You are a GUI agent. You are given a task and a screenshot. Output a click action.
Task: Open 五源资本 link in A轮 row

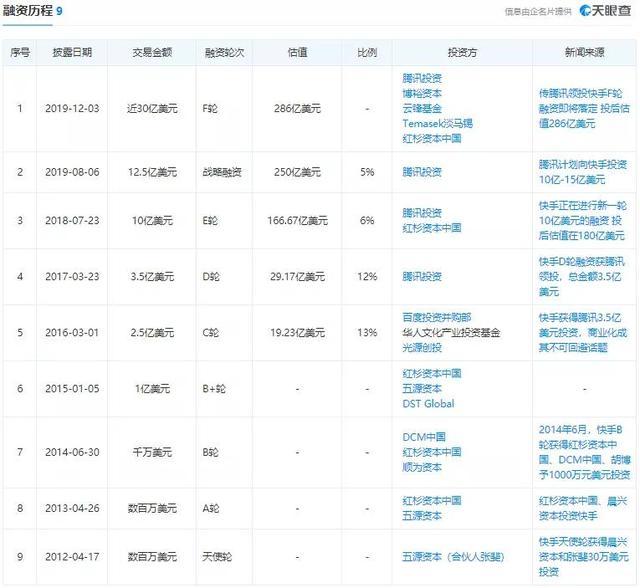(x=422, y=515)
